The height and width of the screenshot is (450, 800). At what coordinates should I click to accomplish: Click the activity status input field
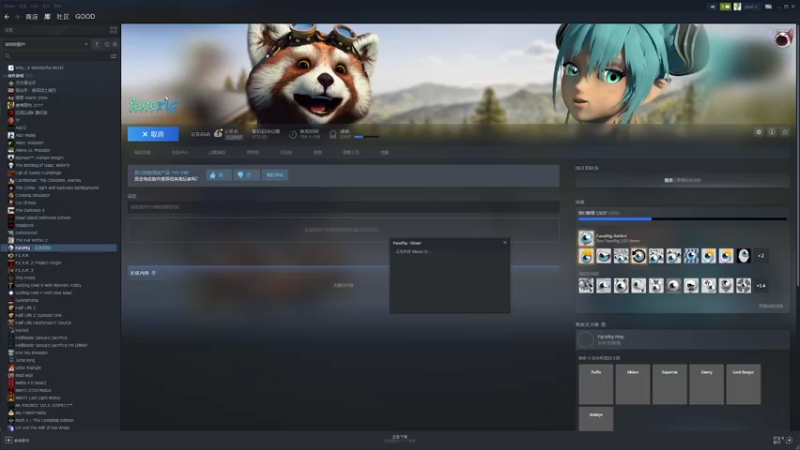coord(343,207)
